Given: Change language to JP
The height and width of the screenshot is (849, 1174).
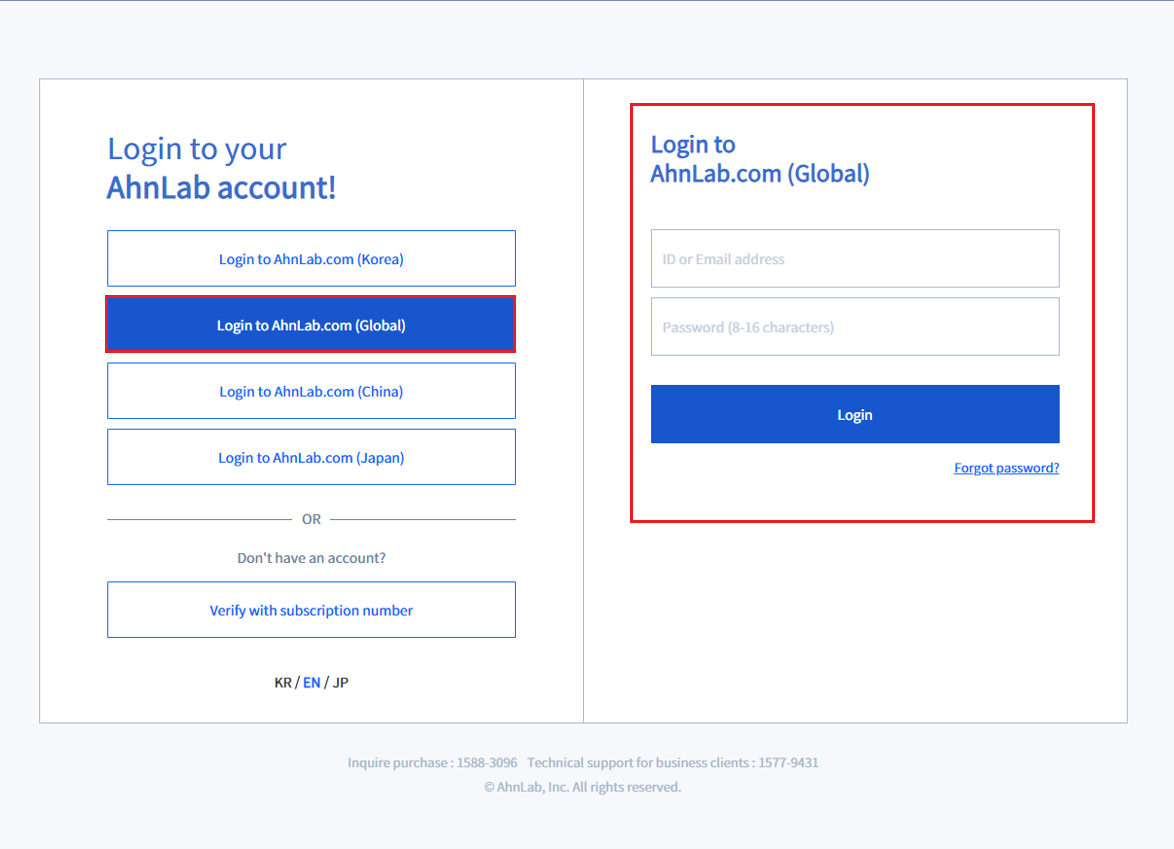Looking at the screenshot, I should point(341,683).
